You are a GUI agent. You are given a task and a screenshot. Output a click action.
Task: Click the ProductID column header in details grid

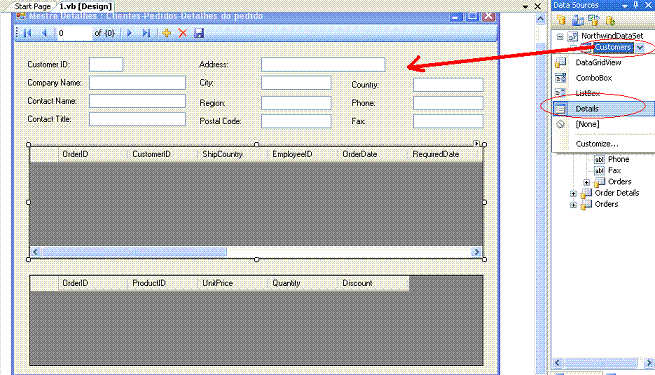tap(162, 283)
